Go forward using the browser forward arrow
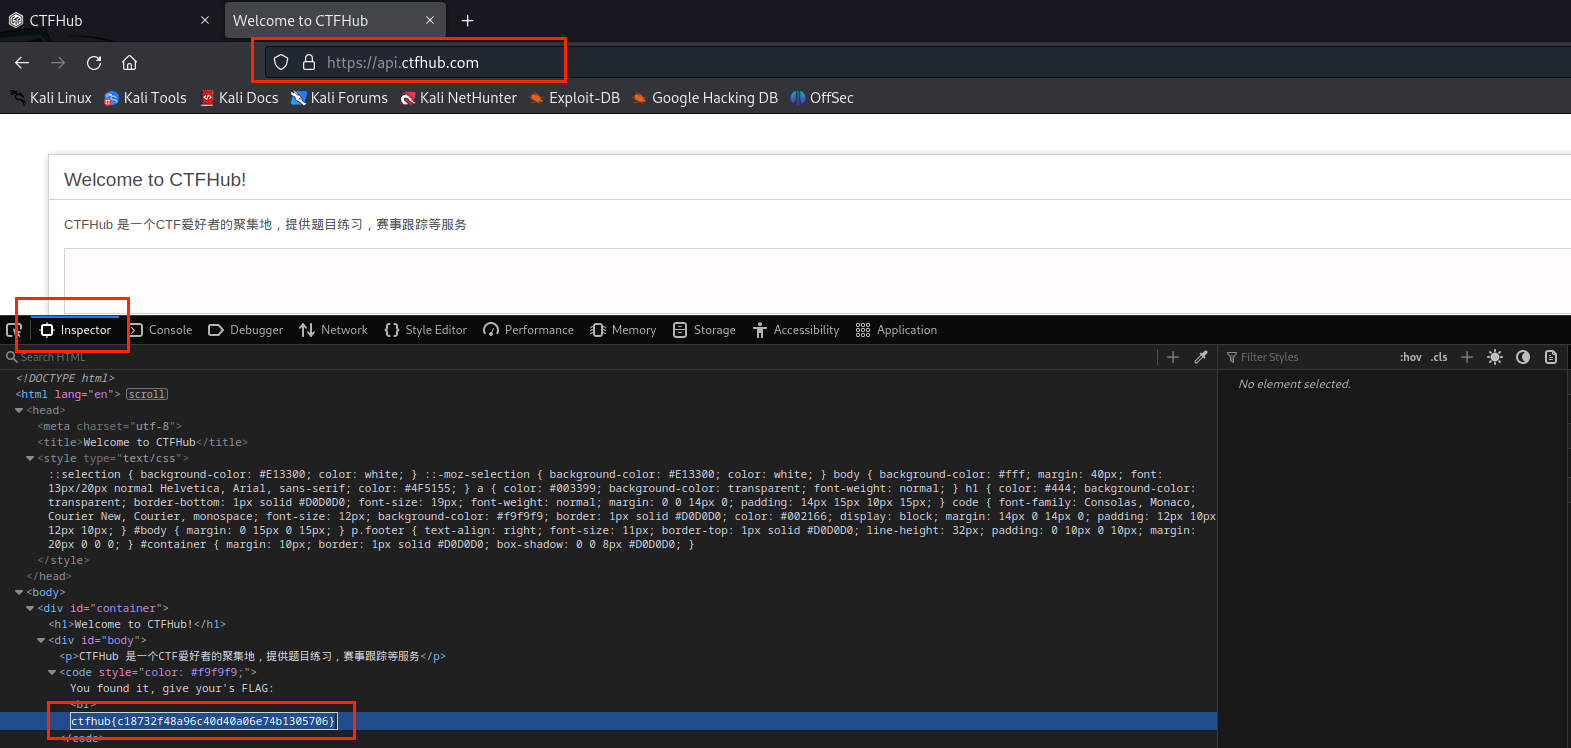This screenshot has height=748, width=1571. tap(58, 62)
